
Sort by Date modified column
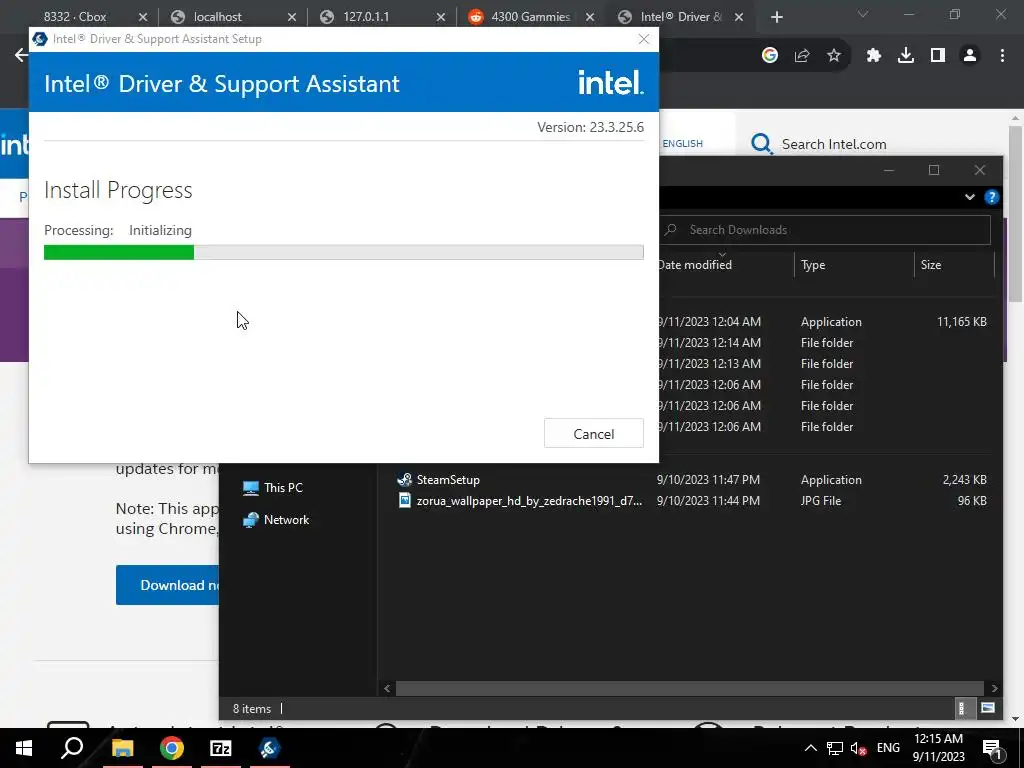click(x=695, y=264)
